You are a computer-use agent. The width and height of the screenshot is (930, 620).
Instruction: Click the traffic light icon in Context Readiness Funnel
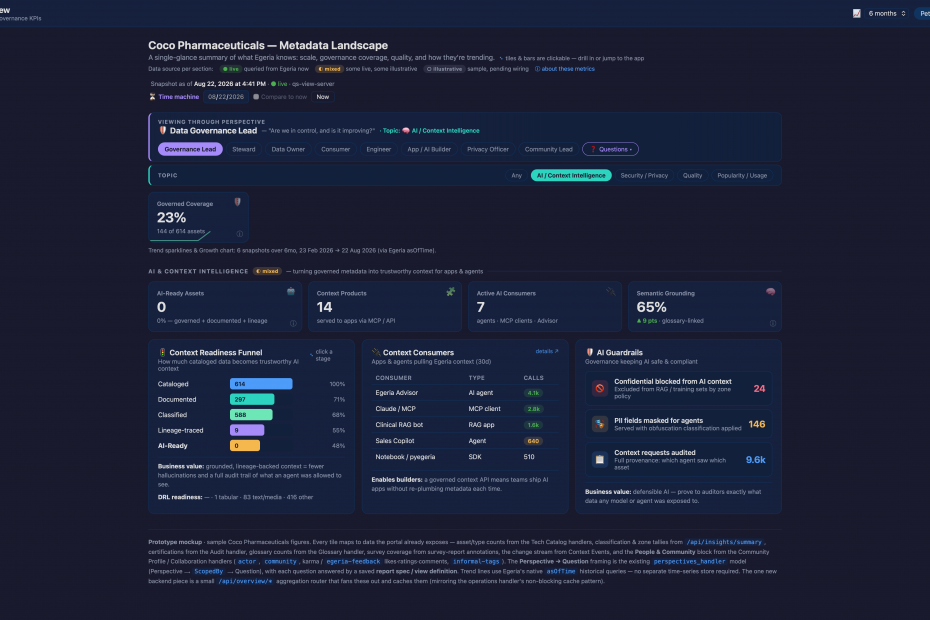pos(163,352)
